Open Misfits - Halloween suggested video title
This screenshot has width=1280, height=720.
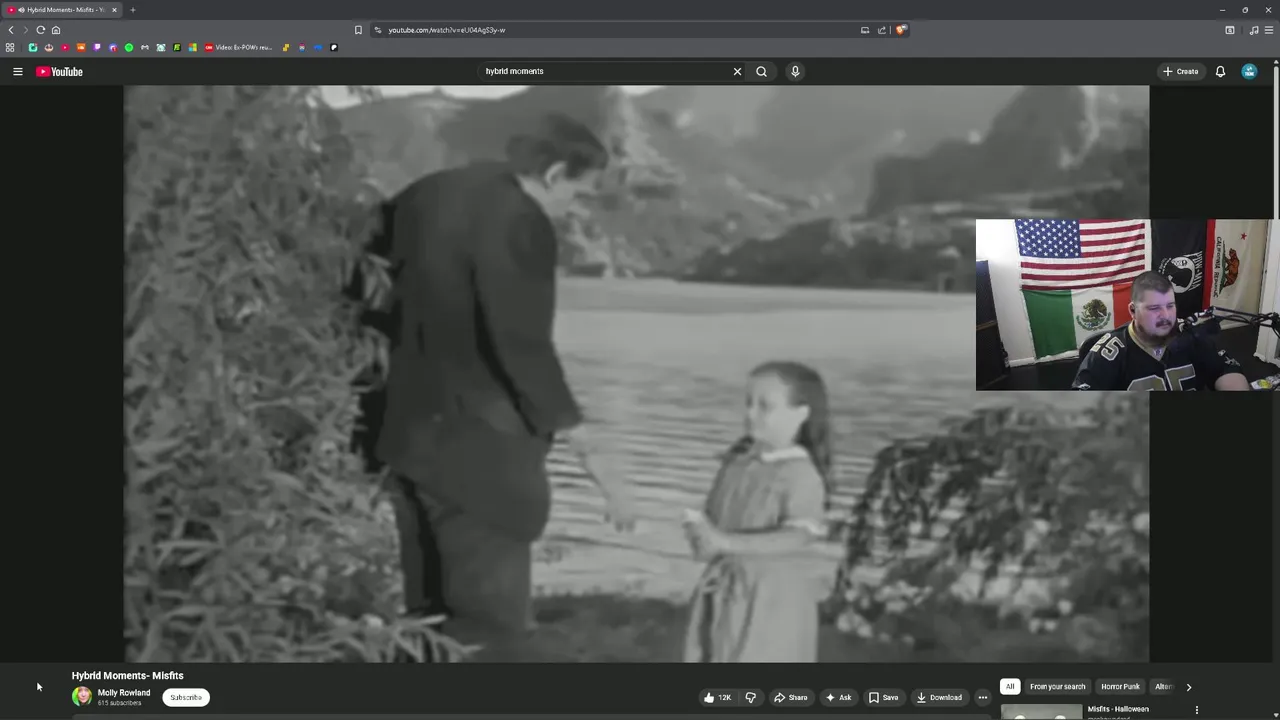click(x=1118, y=709)
